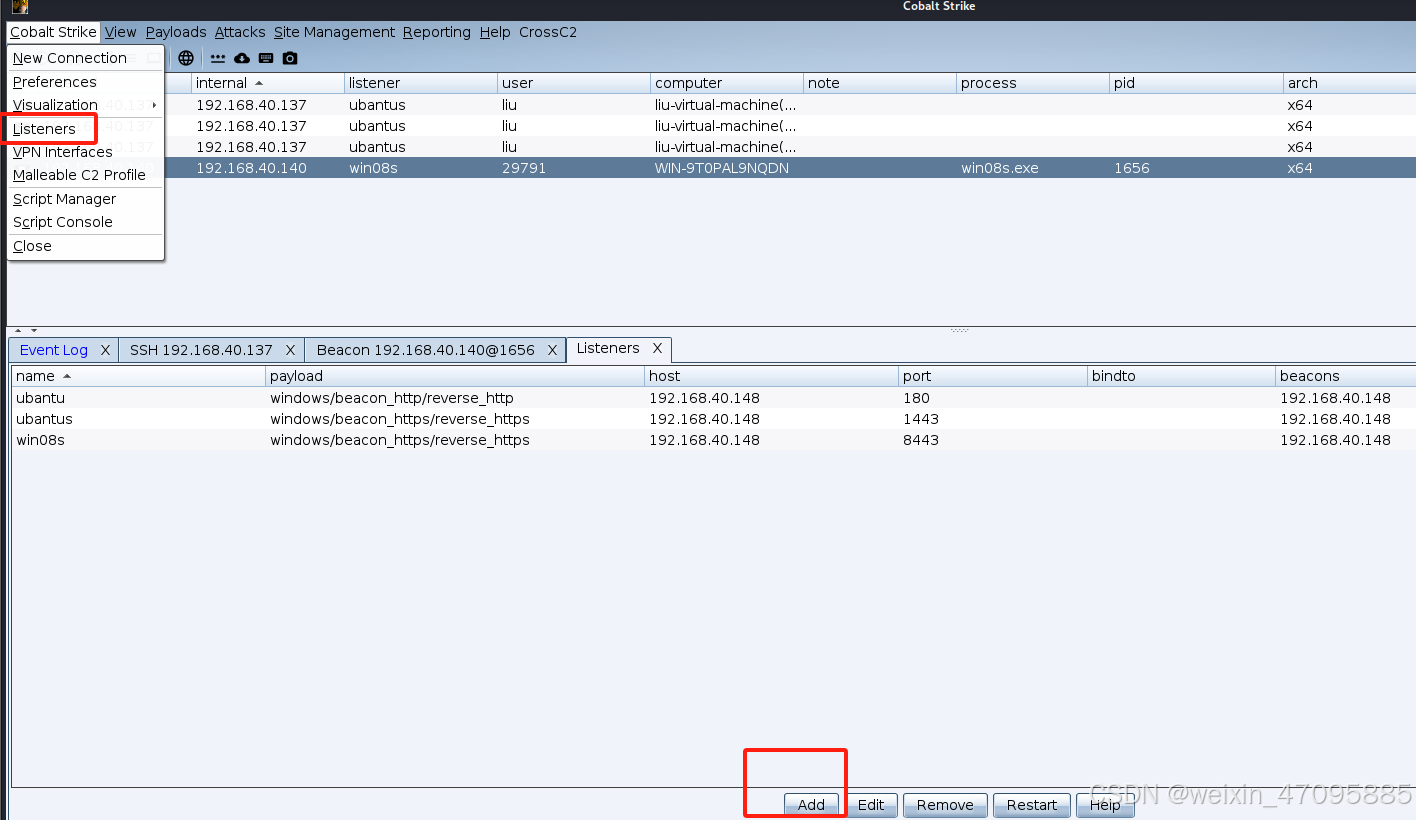
Task: Sort sessions by the computer column header
Action: [726, 83]
